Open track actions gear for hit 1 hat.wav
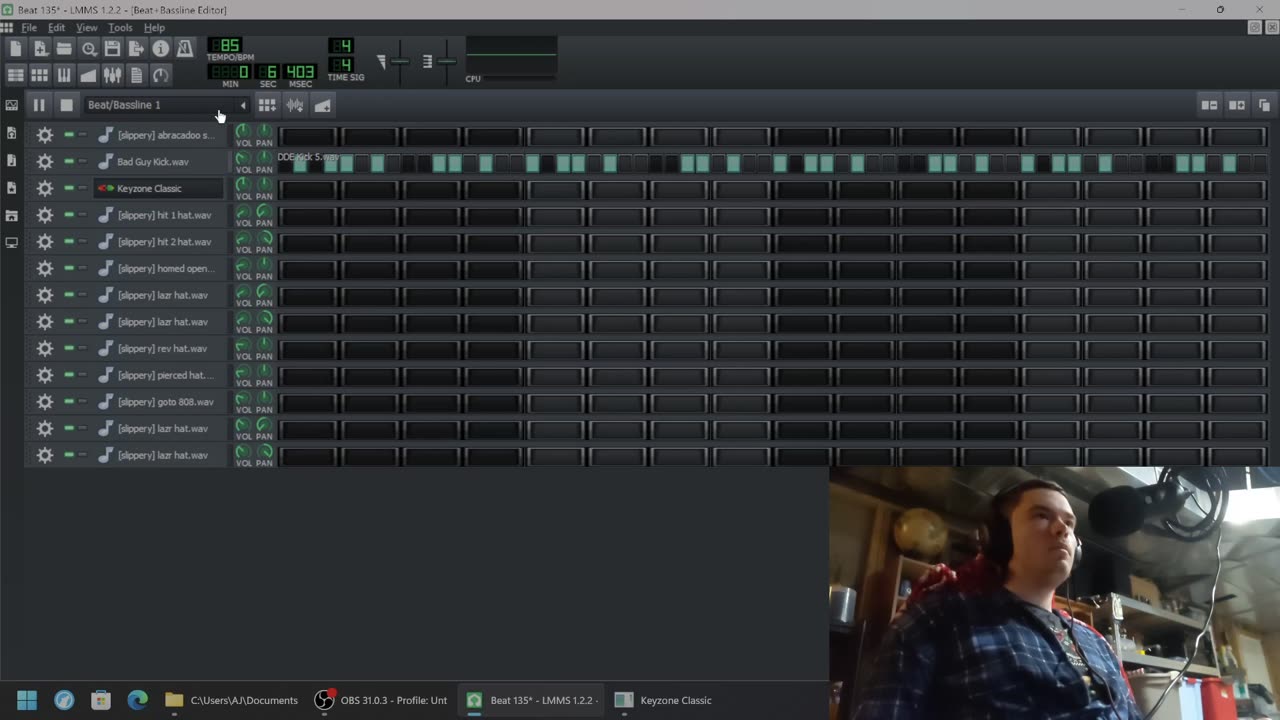Screen dimensions: 1280x720 point(44,215)
